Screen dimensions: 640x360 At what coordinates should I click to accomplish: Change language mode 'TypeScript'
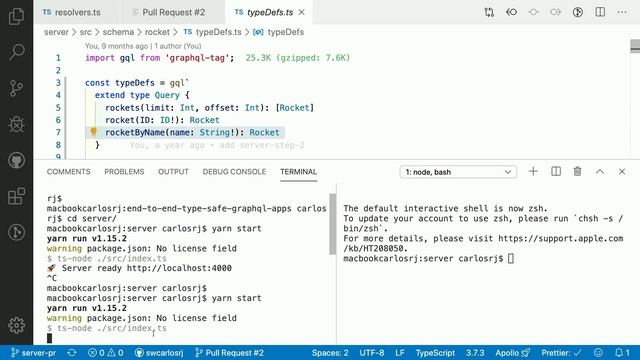coord(435,353)
